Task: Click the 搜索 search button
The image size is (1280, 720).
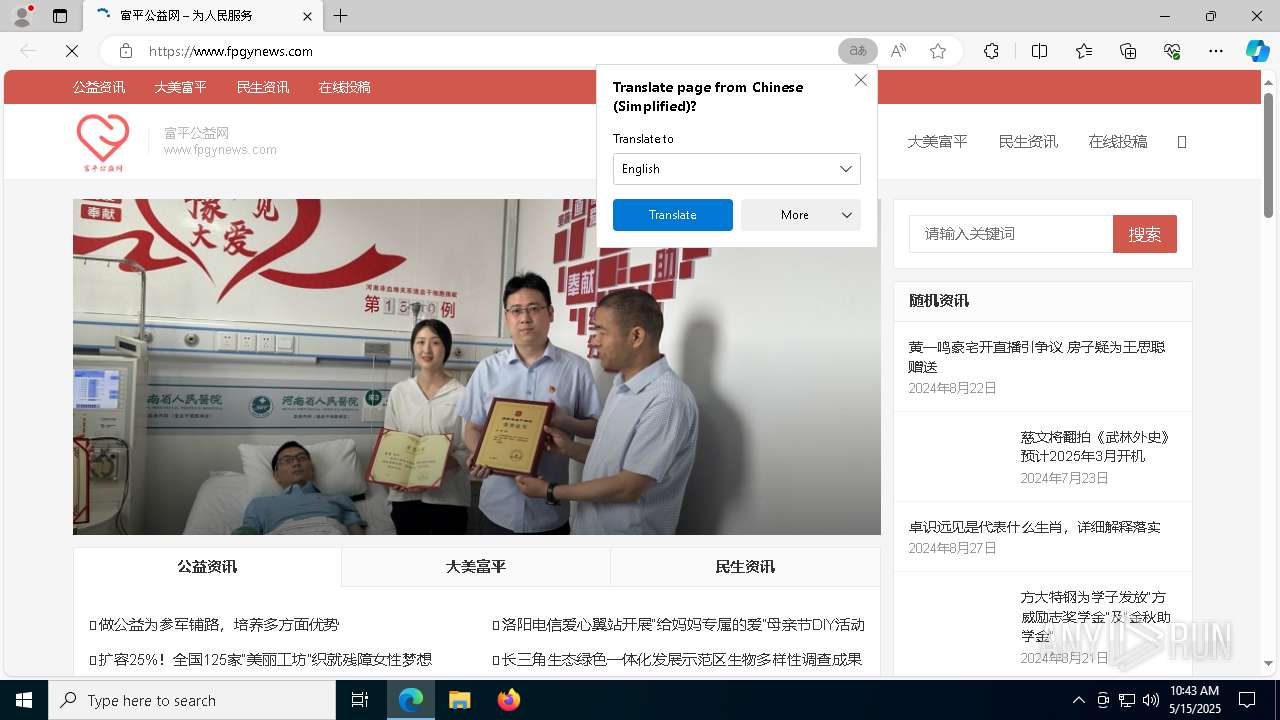Action: pyautogui.click(x=1145, y=234)
